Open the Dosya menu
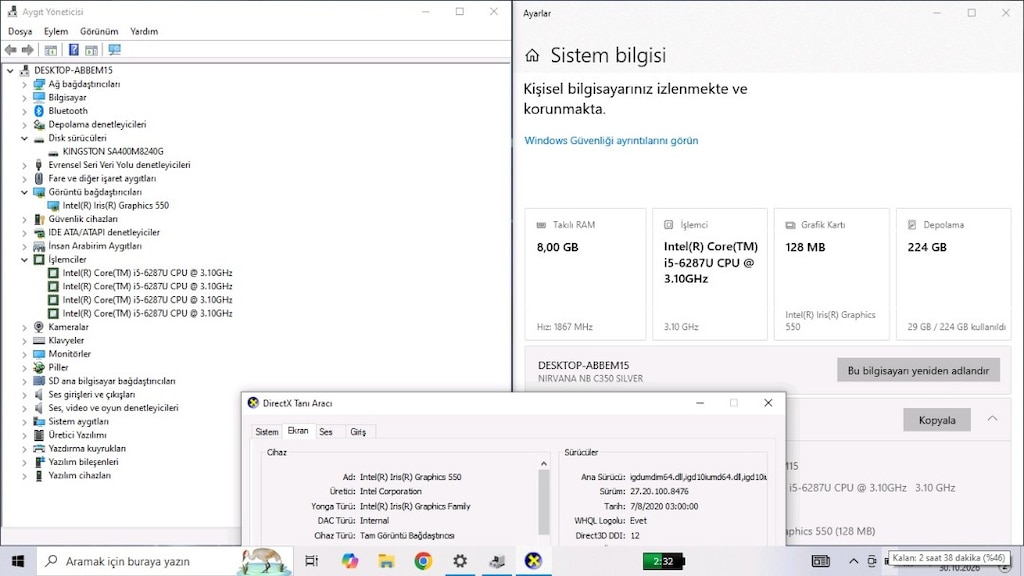The image size is (1024, 576). point(20,31)
